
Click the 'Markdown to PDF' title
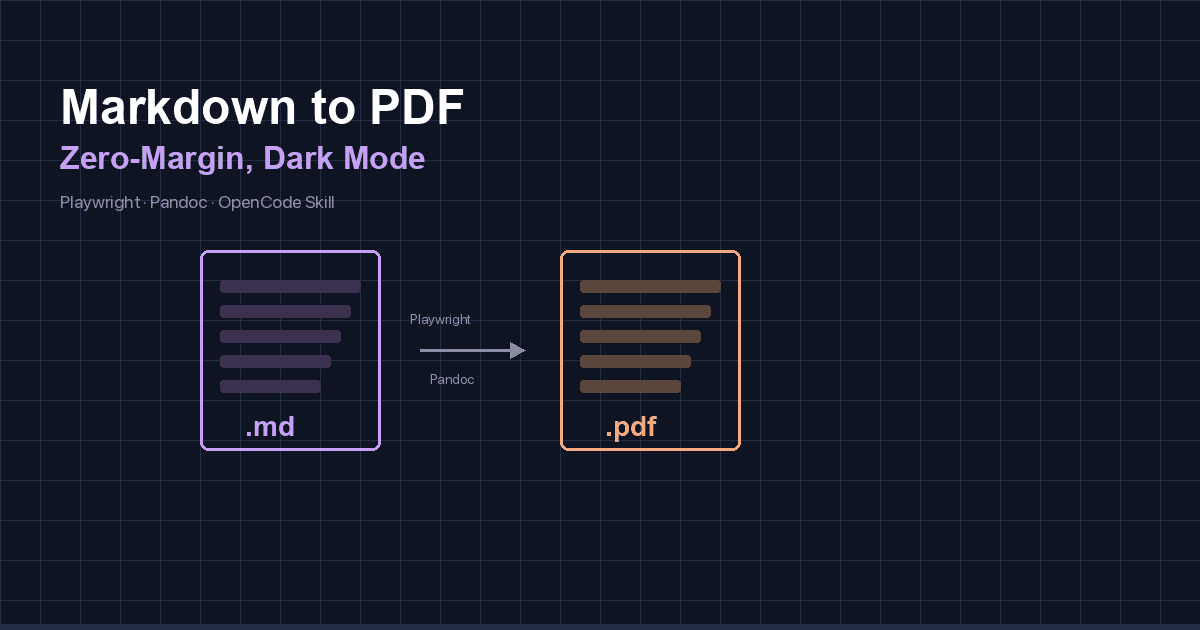[262, 108]
